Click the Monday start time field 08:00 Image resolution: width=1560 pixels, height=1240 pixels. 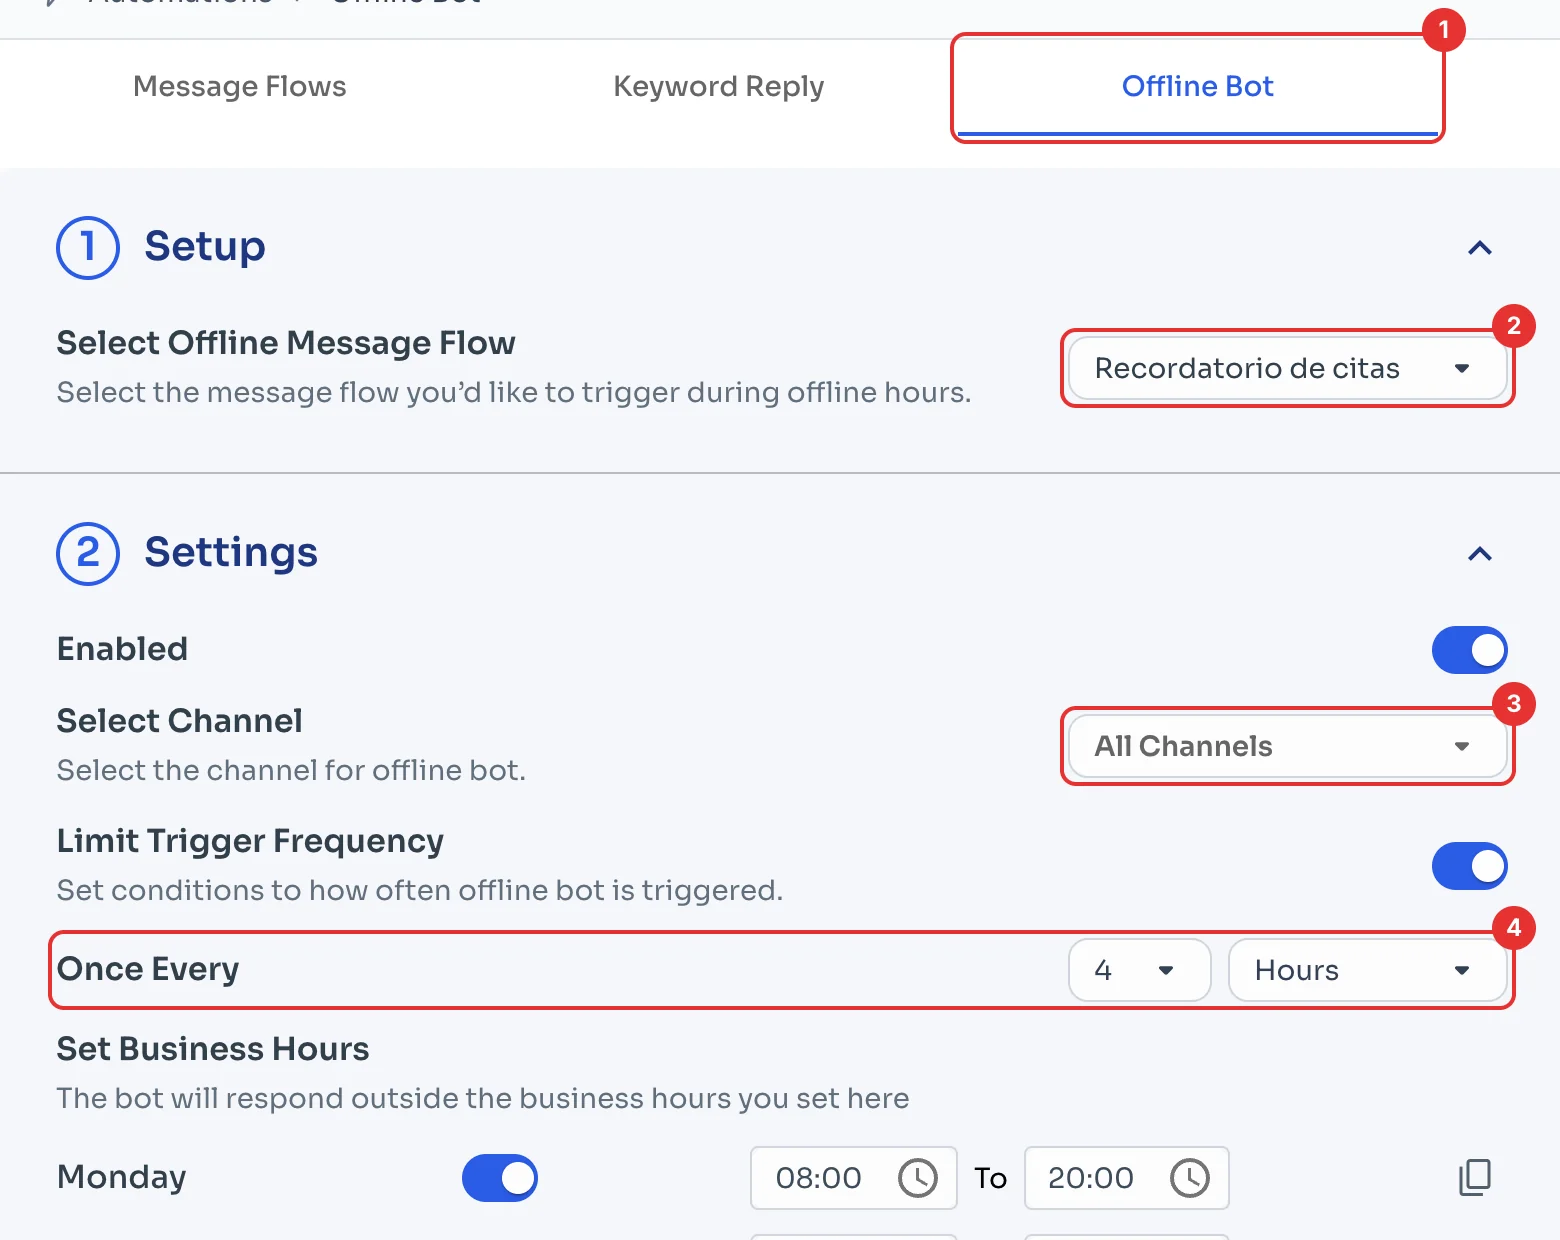[853, 1178]
